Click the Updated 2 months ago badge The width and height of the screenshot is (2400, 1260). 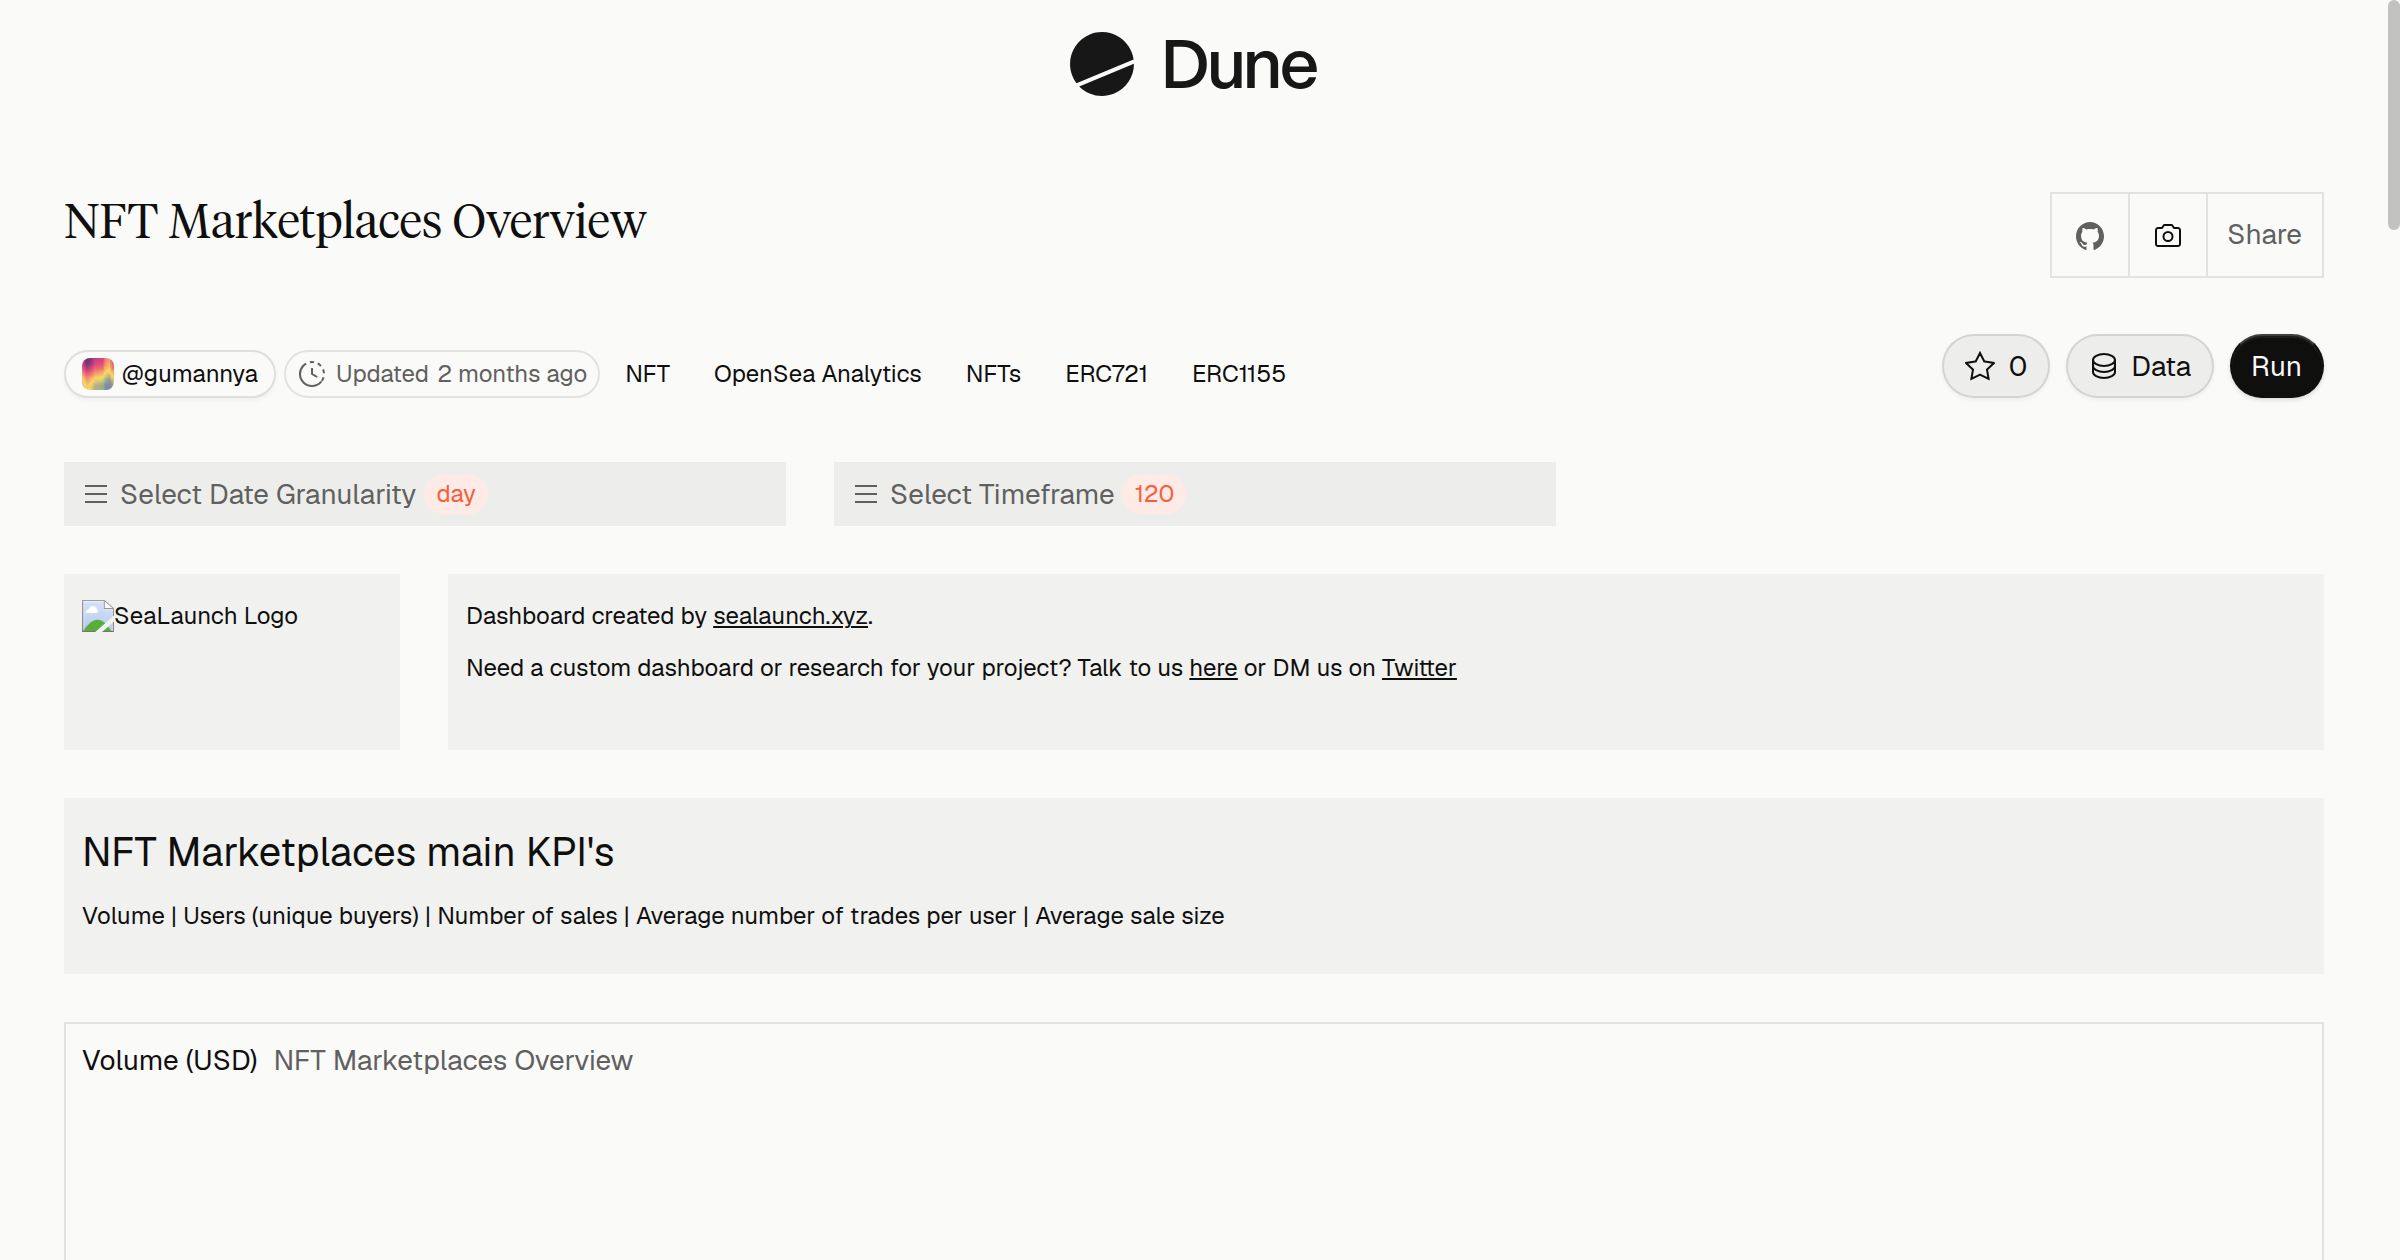pyautogui.click(x=442, y=374)
